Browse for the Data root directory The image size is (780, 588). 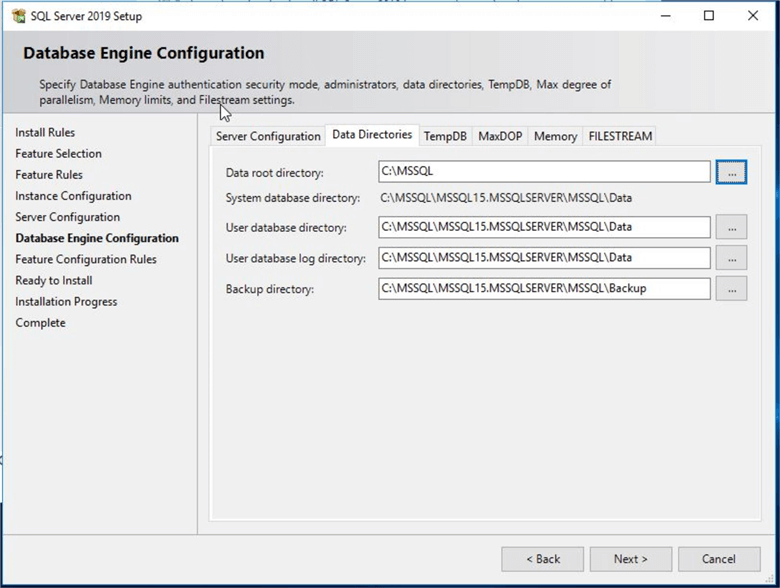tap(731, 172)
